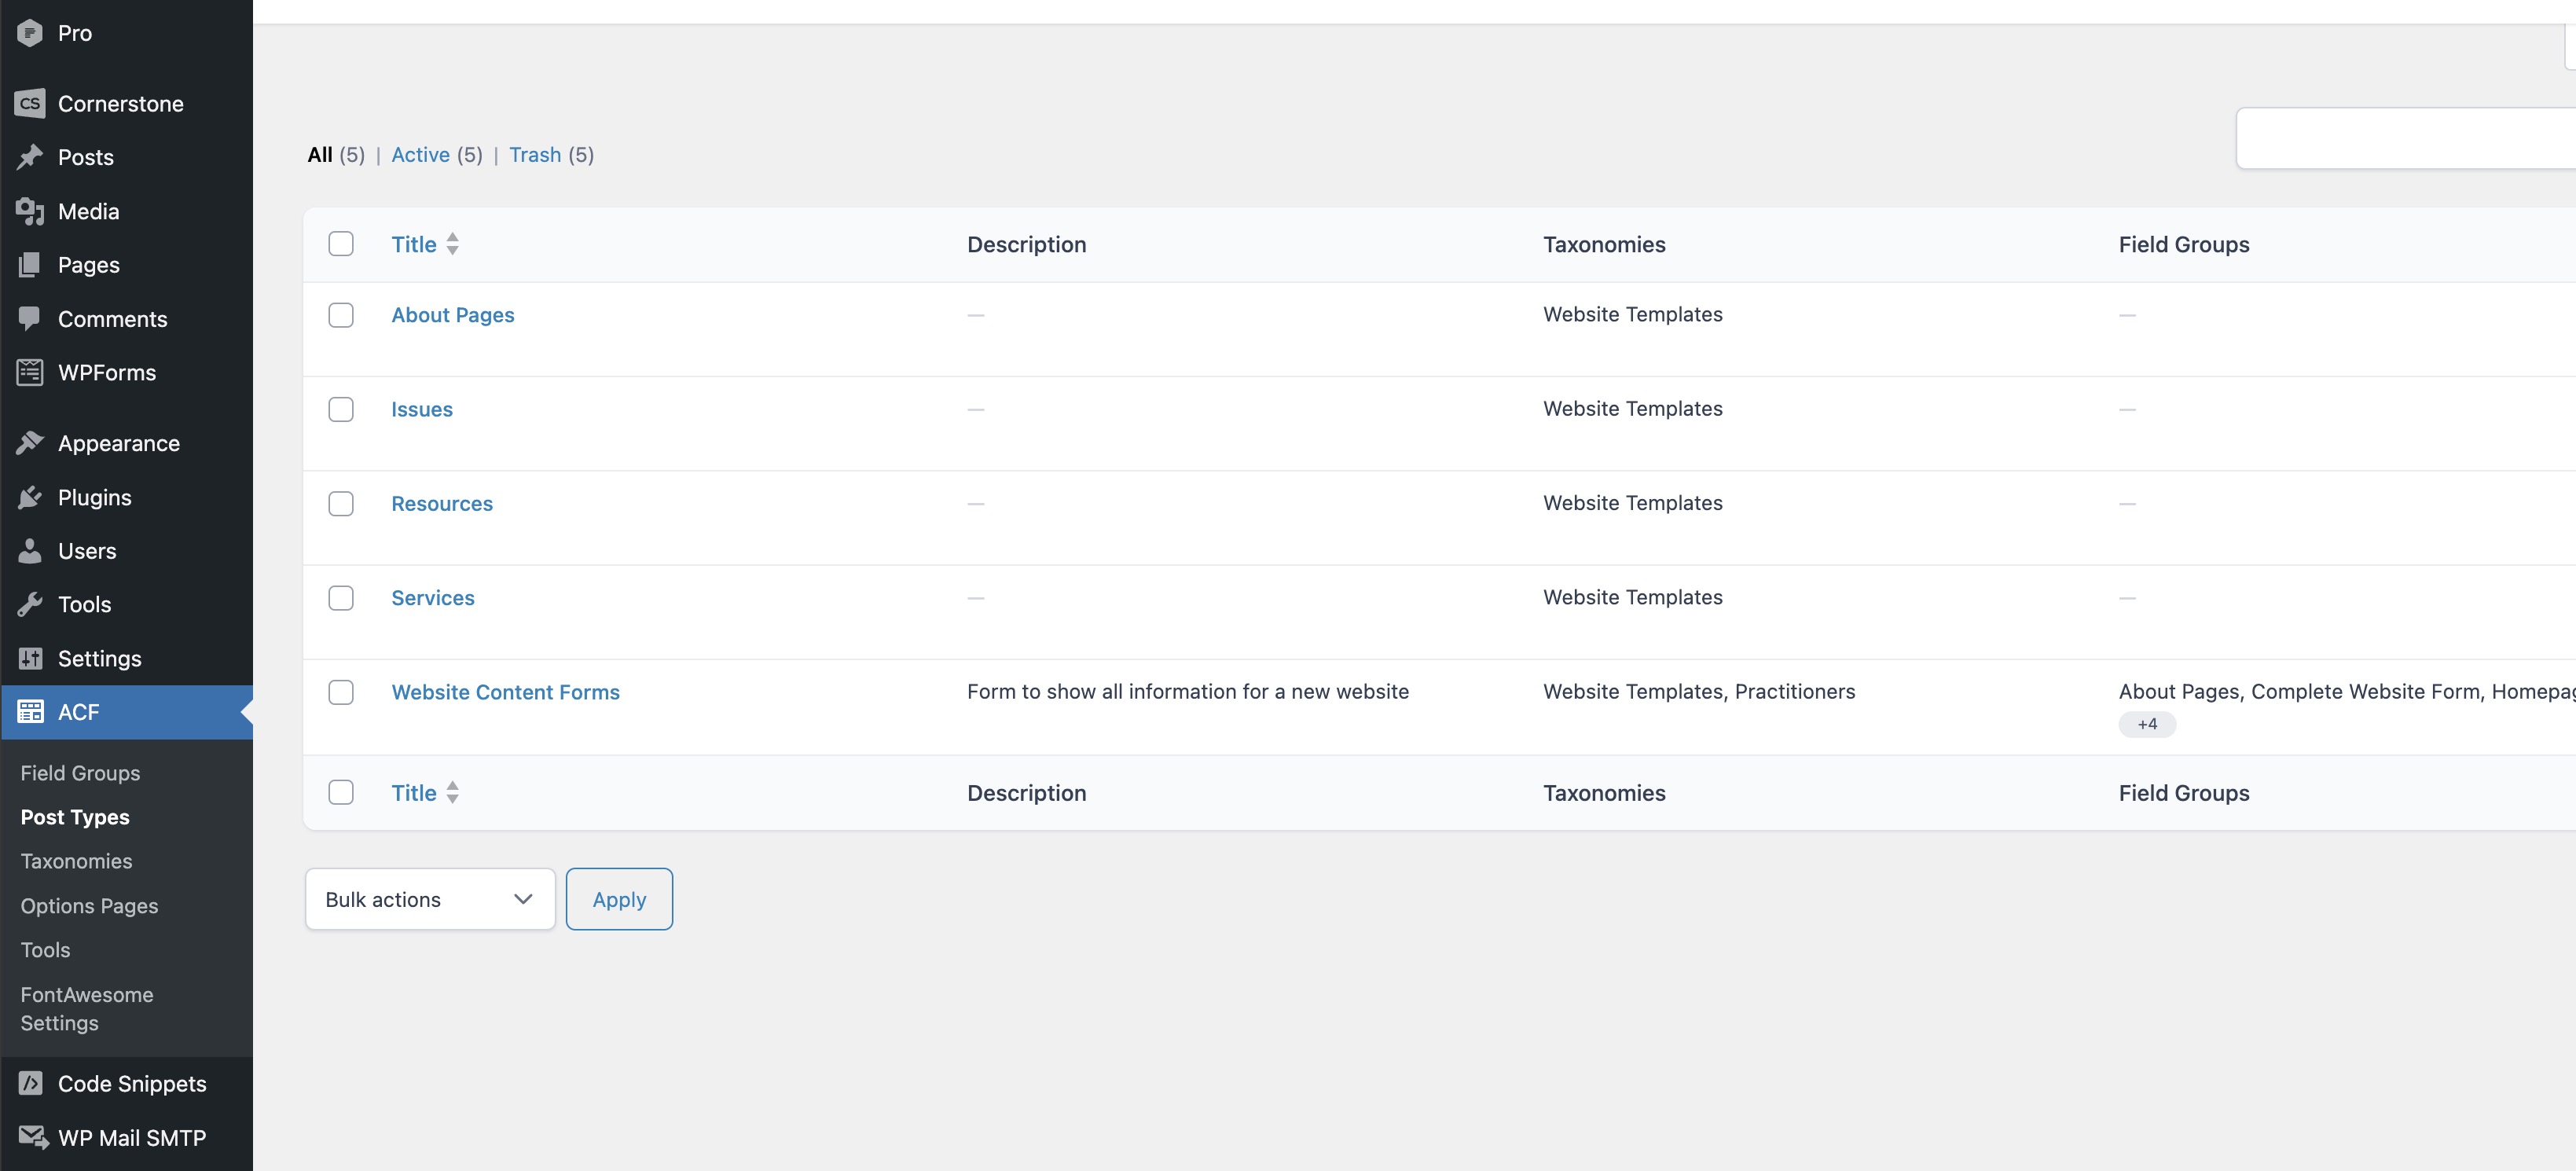The height and width of the screenshot is (1171, 2576).
Task: Open the Bulk actions dropdown
Action: [430, 899]
